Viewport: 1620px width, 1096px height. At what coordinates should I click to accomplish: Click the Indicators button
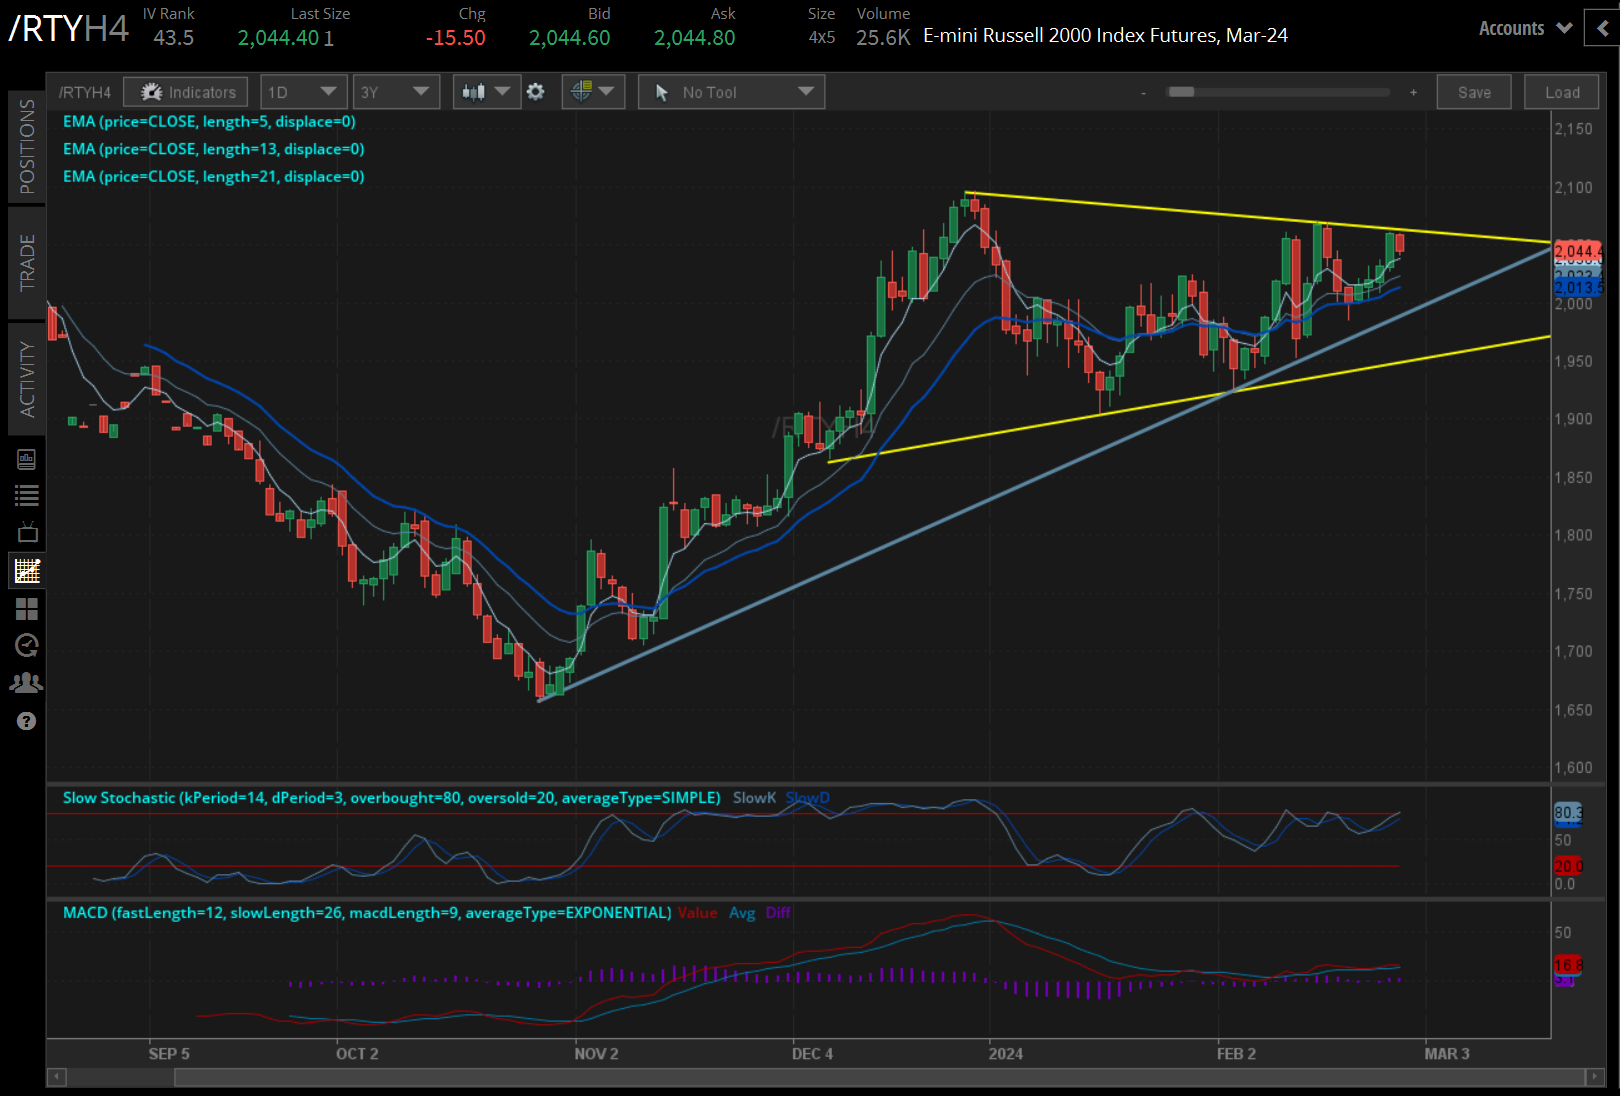tap(187, 92)
